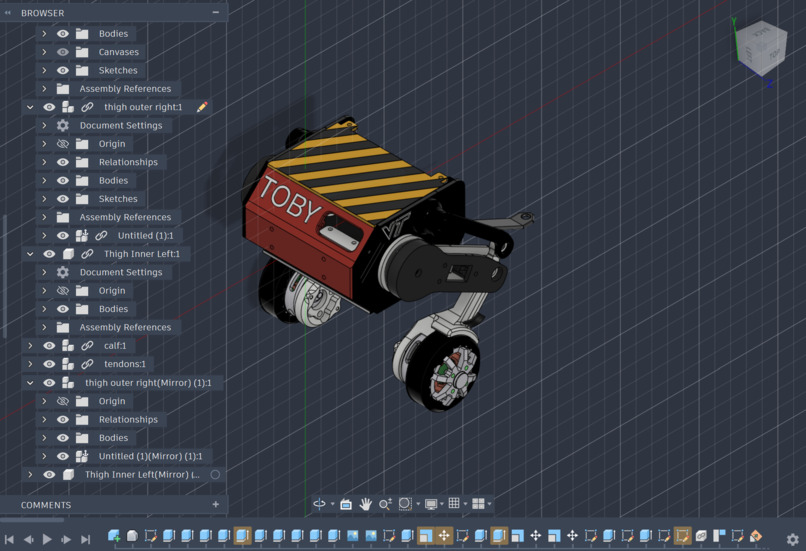This screenshot has width=806, height=551.
Task: Activate Thigh Inner Left(Mirror) radio button
Action: tap(215, 474)
